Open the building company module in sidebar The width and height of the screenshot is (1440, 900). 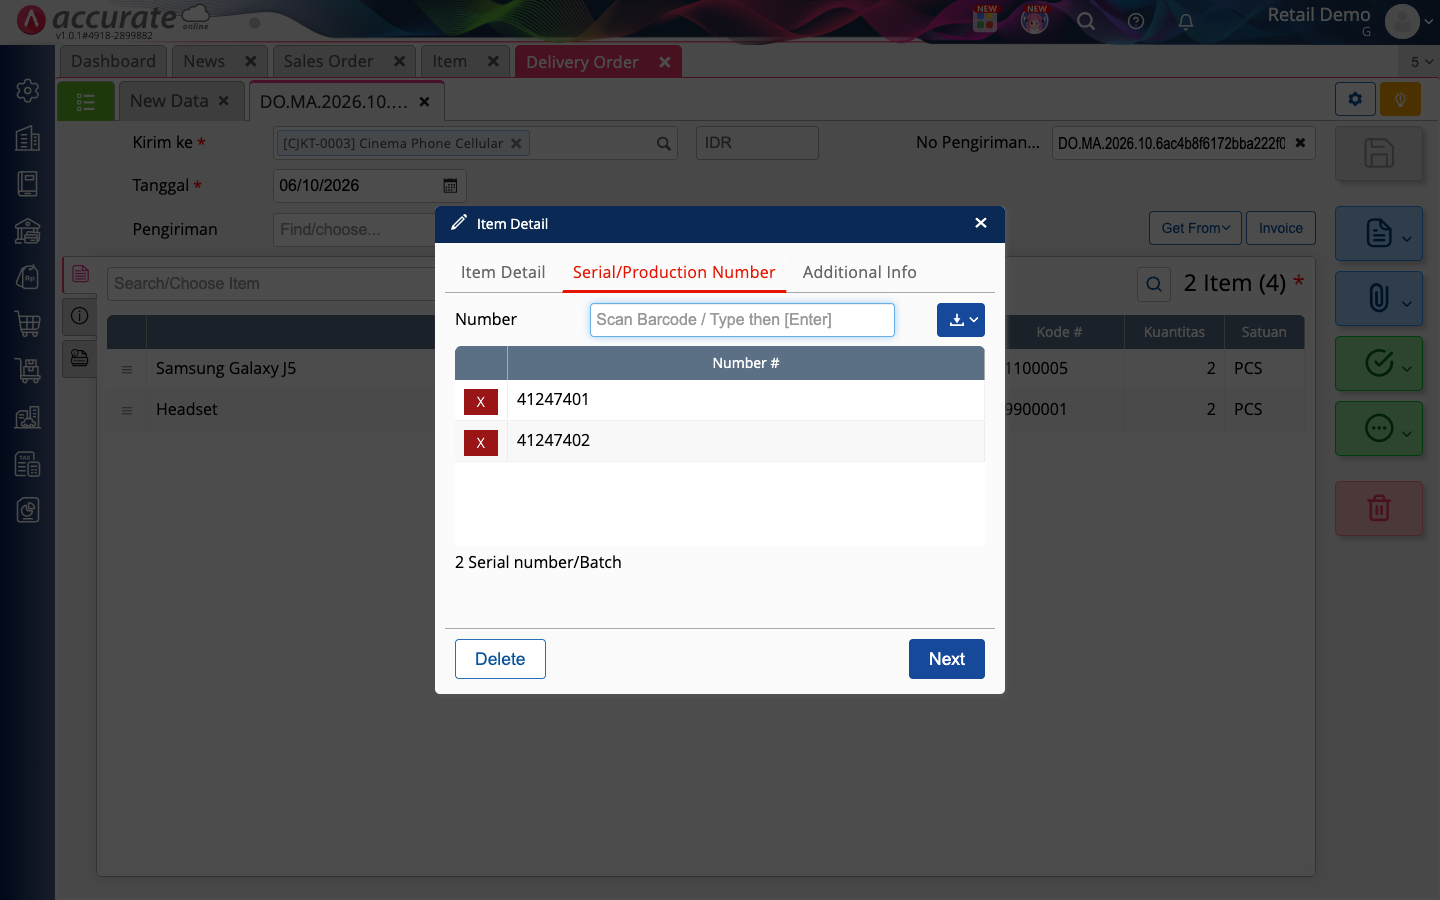[x=28, y=138]
